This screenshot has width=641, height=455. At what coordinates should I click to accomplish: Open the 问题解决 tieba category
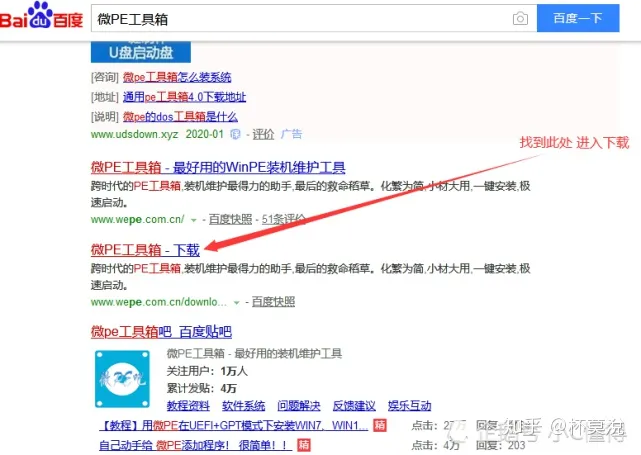[x=298, y=406]
